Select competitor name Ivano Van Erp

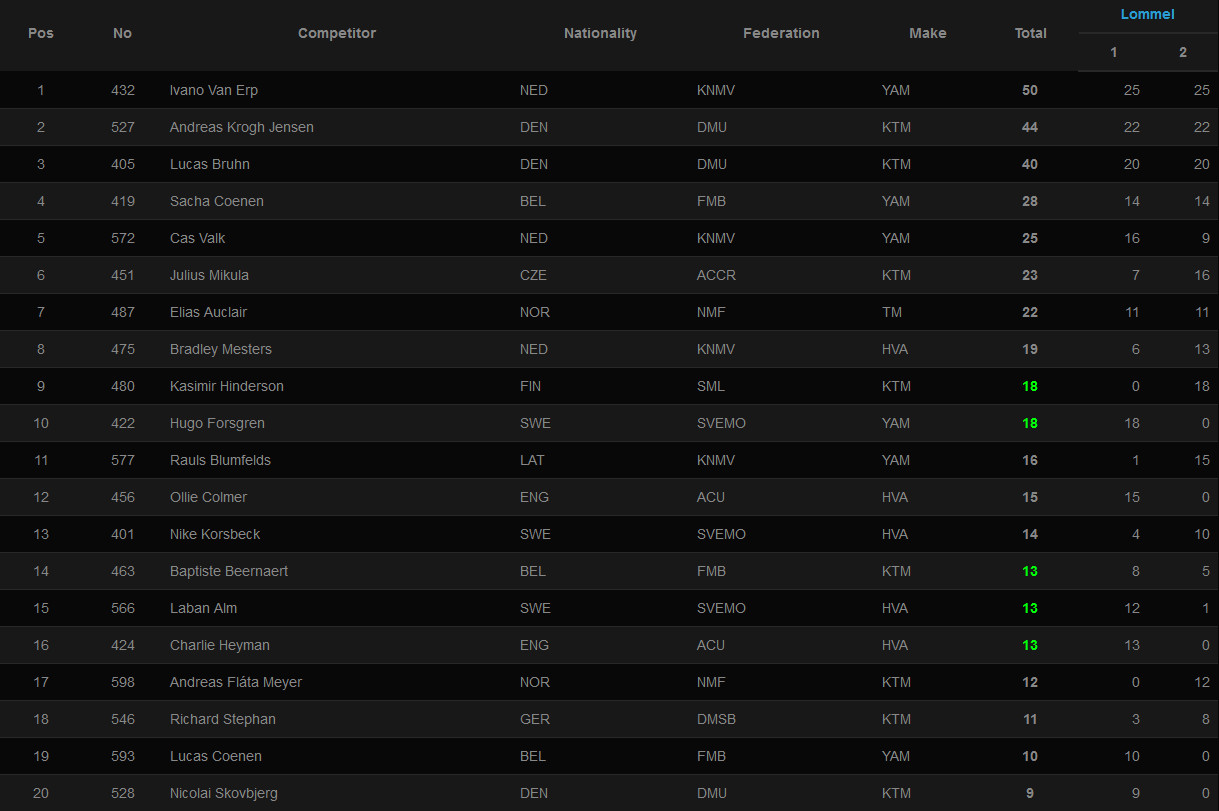pos(214,90)
